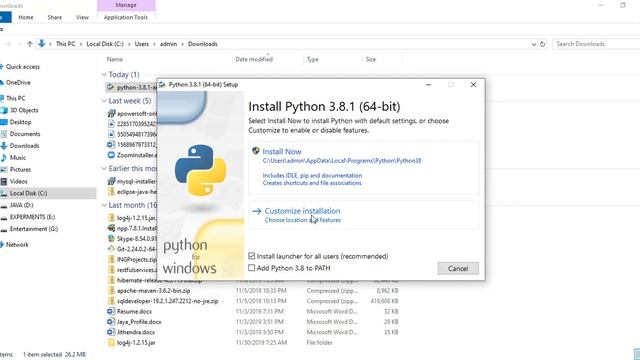The width and height of the screenshot is (640, 360).
Task: Select JAVA (D:) drive
Action: [21, 205]
